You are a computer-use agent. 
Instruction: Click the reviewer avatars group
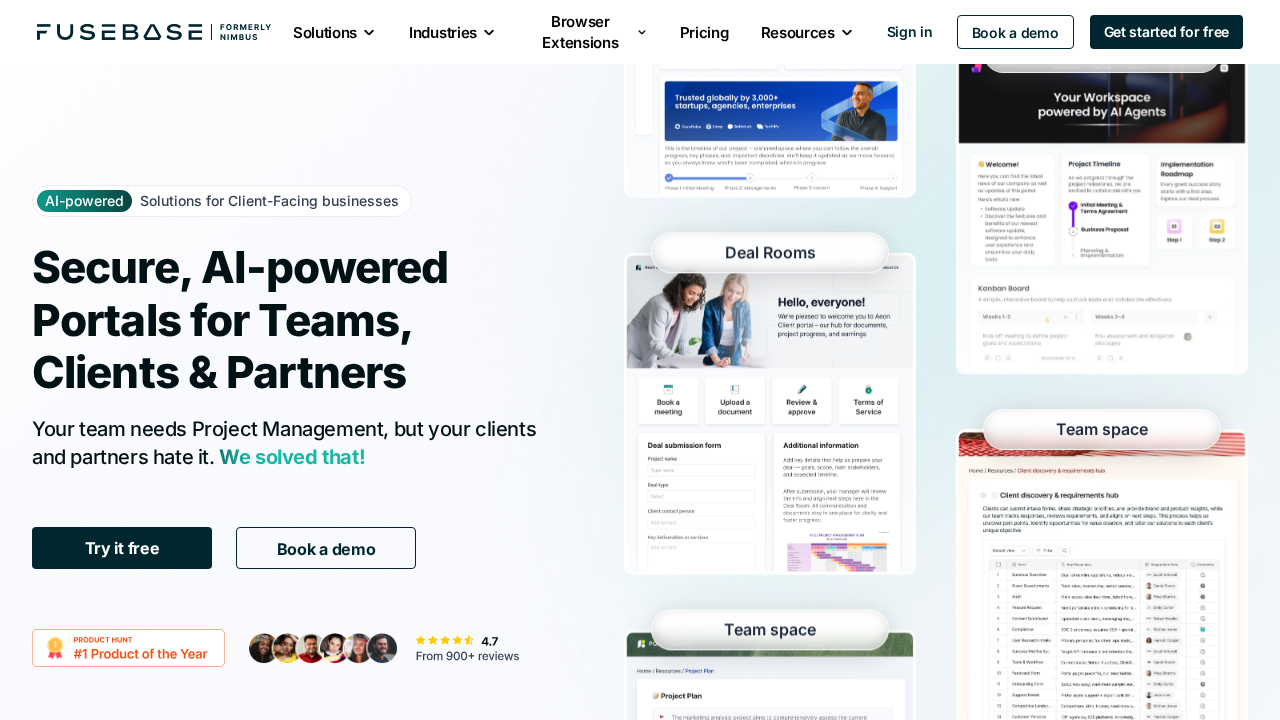[323, 648]
